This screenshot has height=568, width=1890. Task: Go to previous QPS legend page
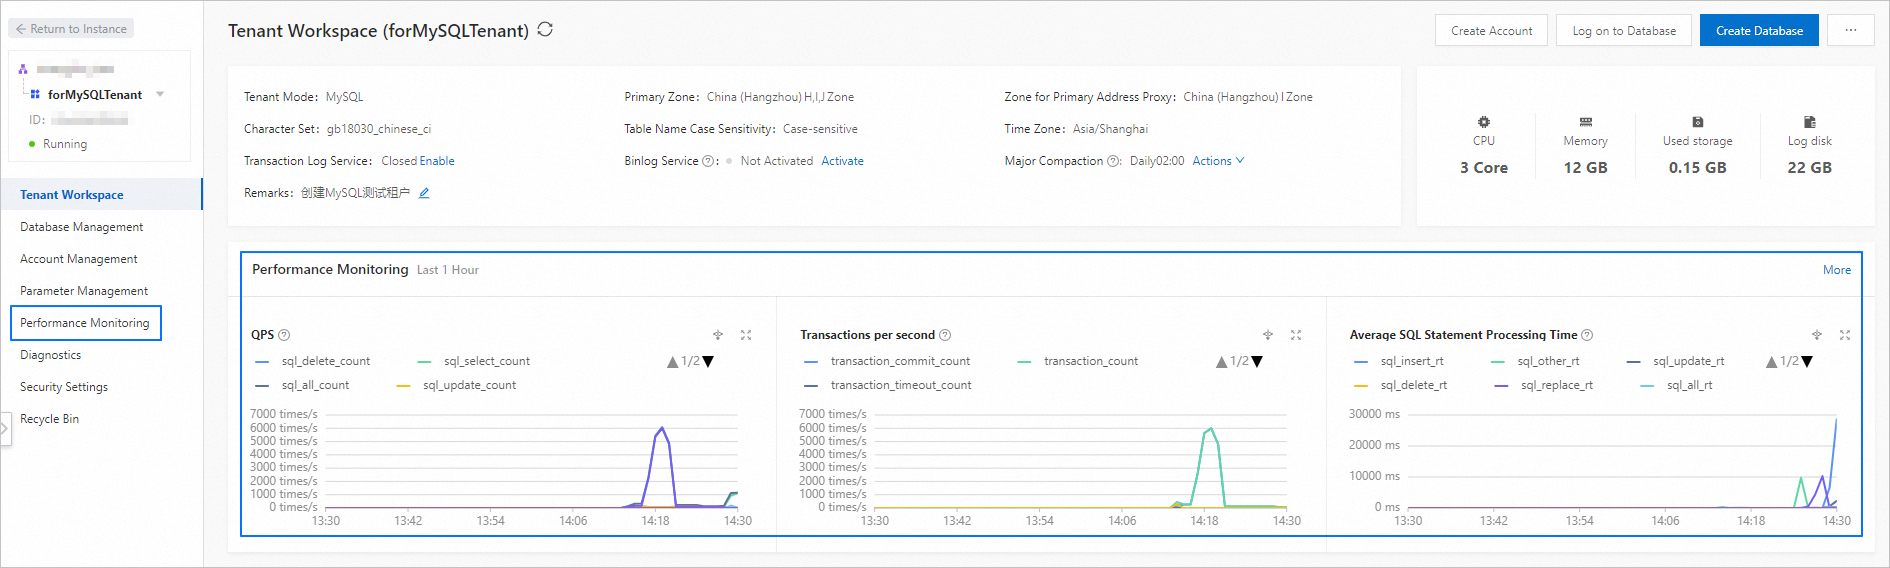[672, 362]
